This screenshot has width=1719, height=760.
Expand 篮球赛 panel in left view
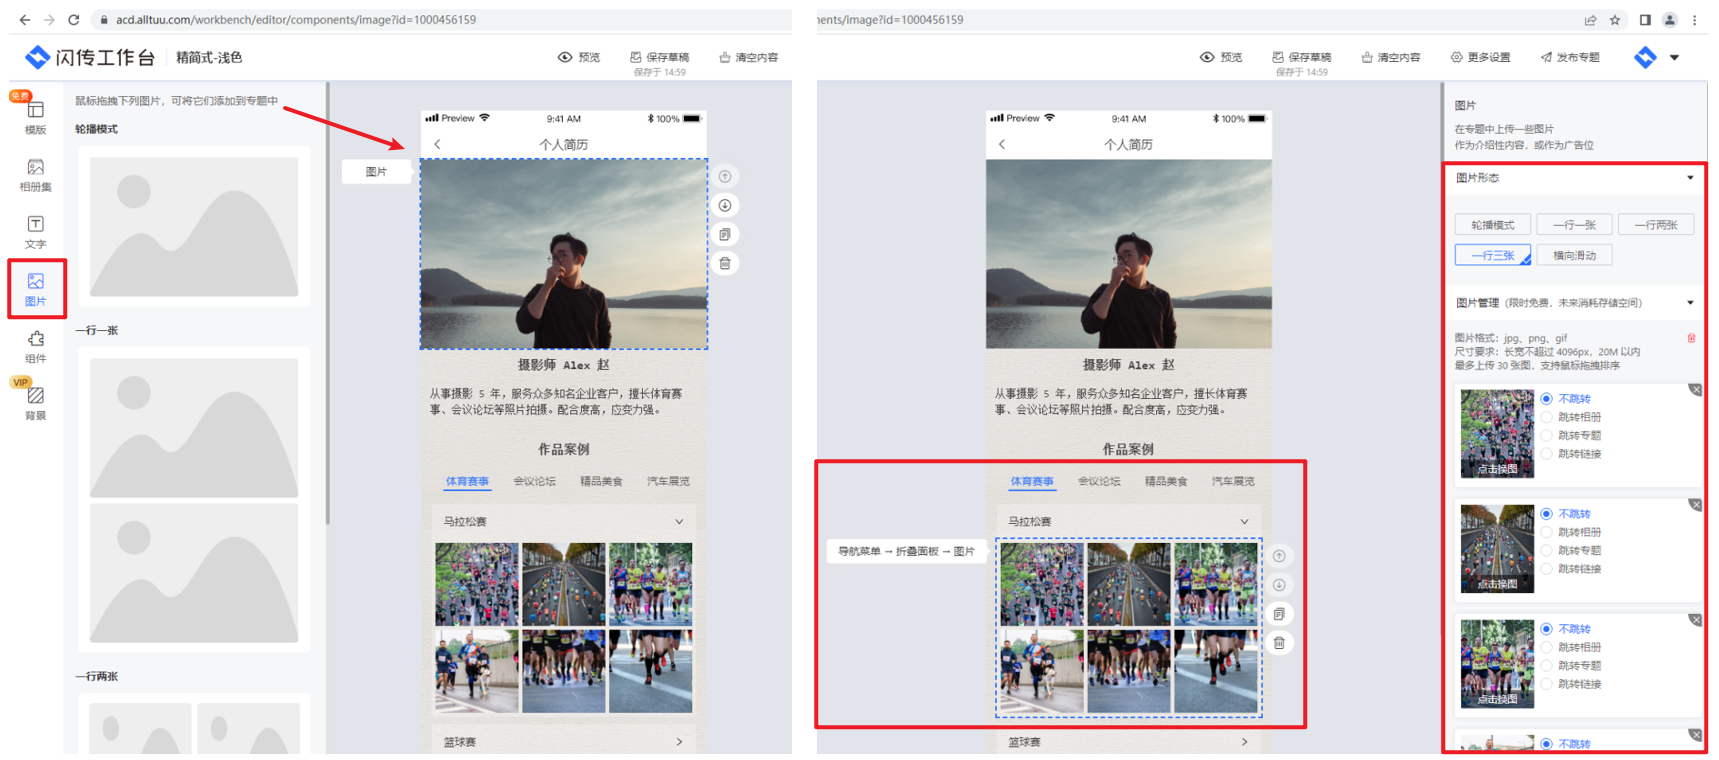679,742
